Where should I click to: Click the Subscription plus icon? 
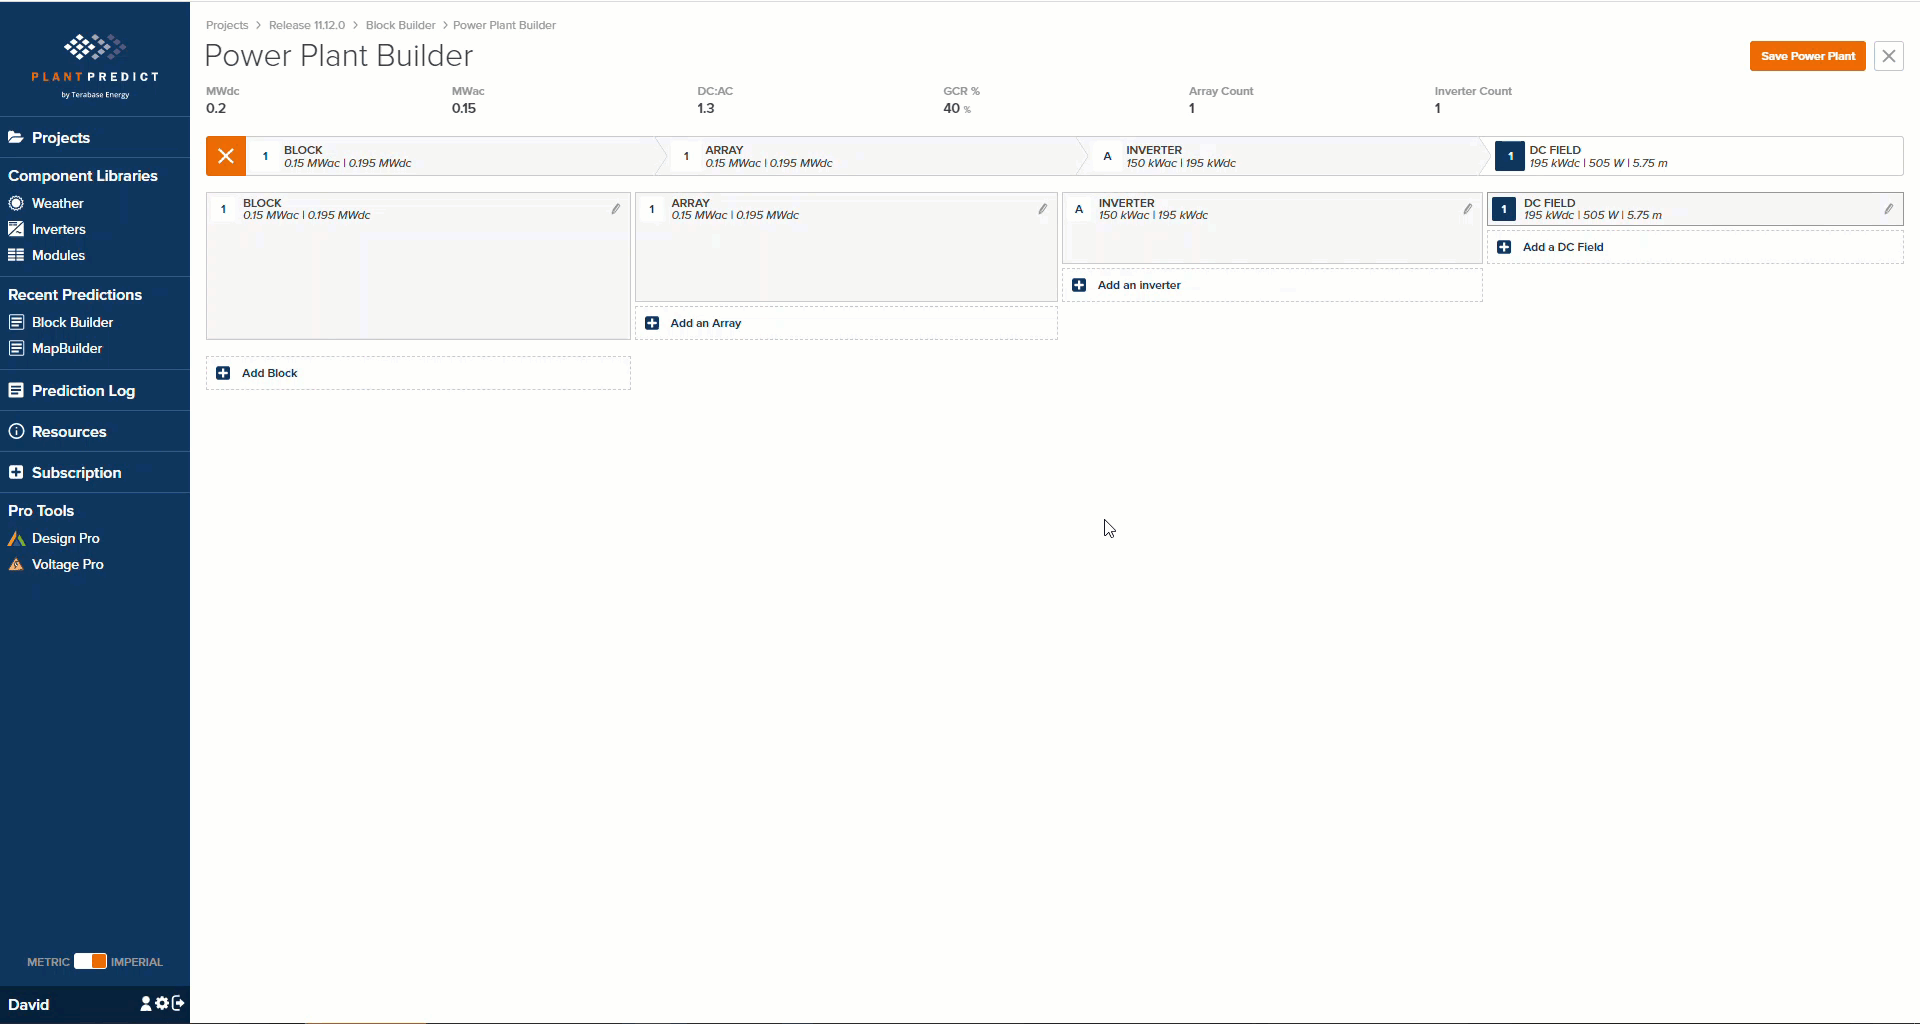(x=16, y=472)
